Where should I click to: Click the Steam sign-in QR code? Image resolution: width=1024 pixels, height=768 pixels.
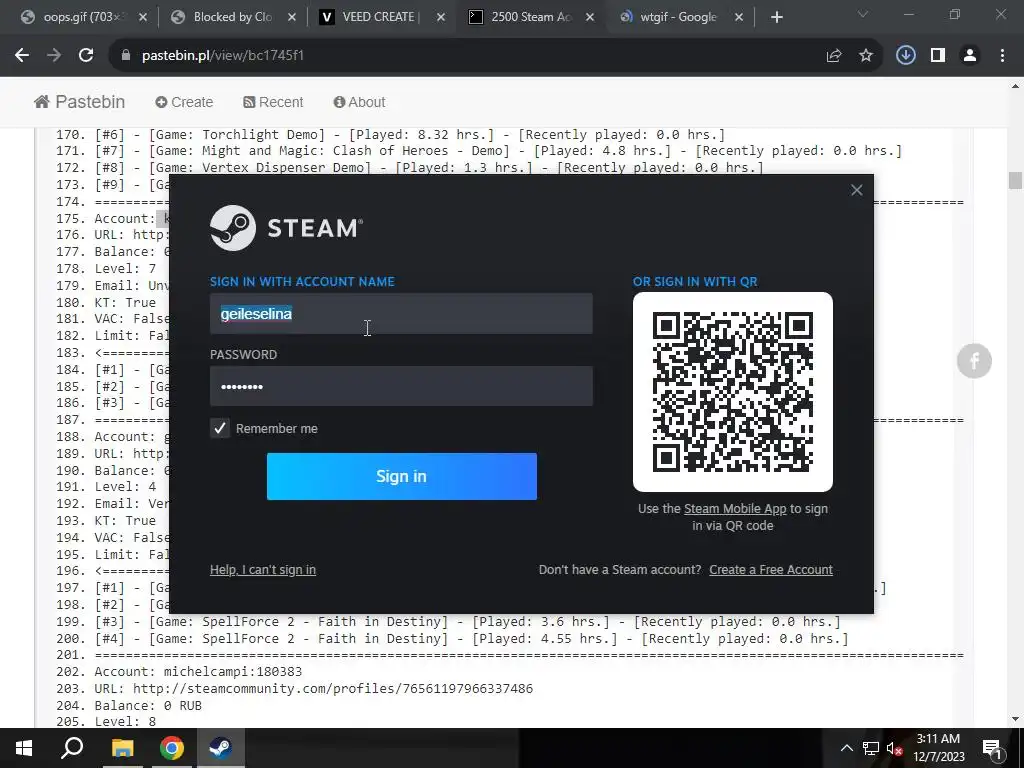[x=733, y=392]
